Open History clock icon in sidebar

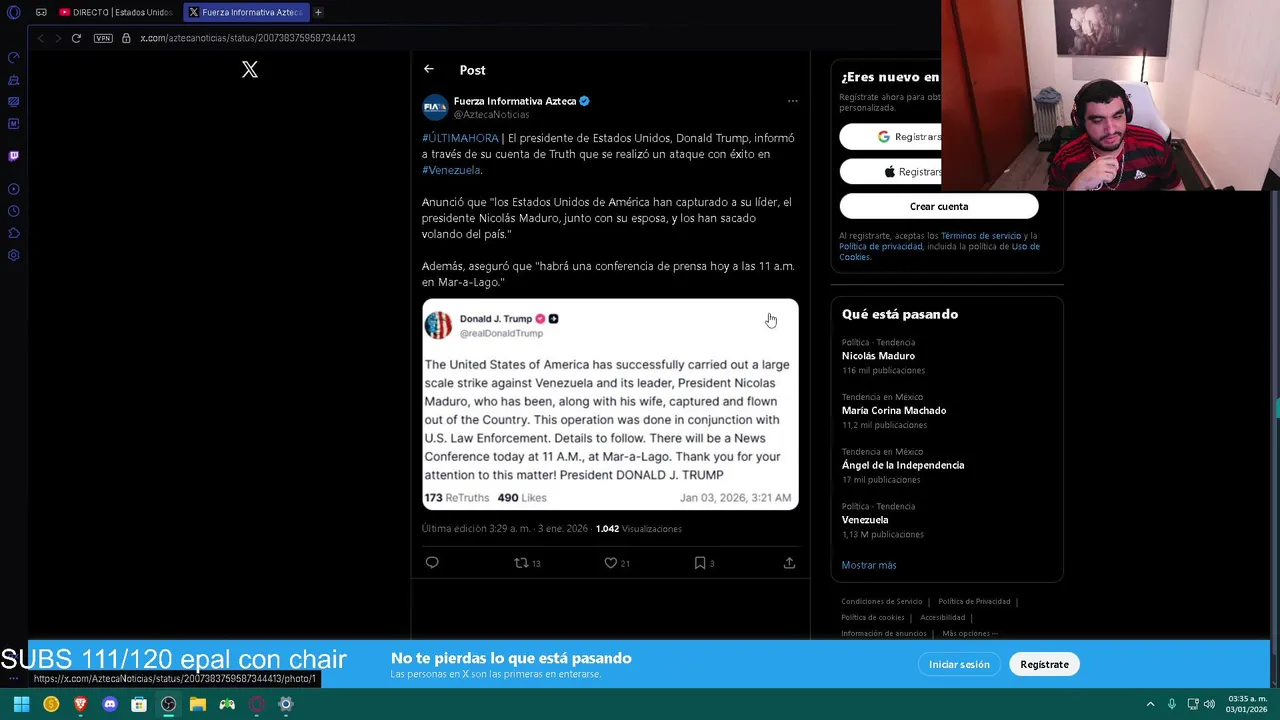click(14, 211)
